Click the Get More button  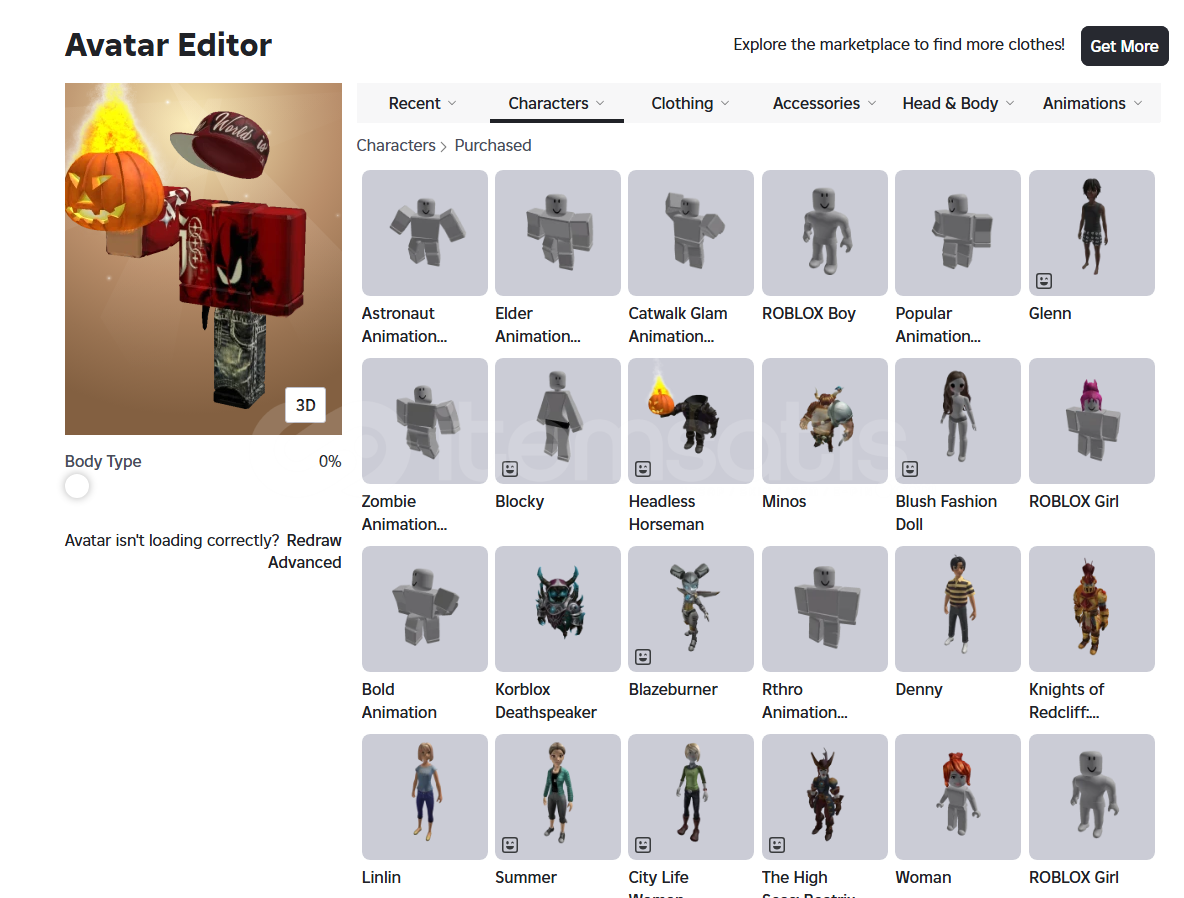point(1124,46)
